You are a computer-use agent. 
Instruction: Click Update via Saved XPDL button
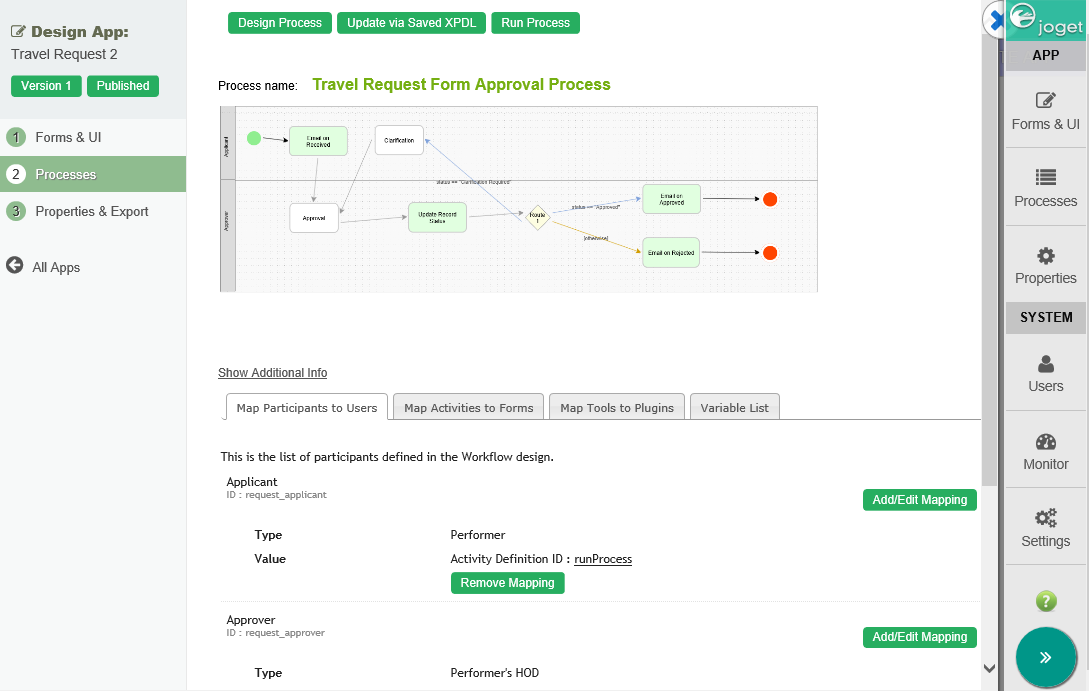(x=411, y=23)
